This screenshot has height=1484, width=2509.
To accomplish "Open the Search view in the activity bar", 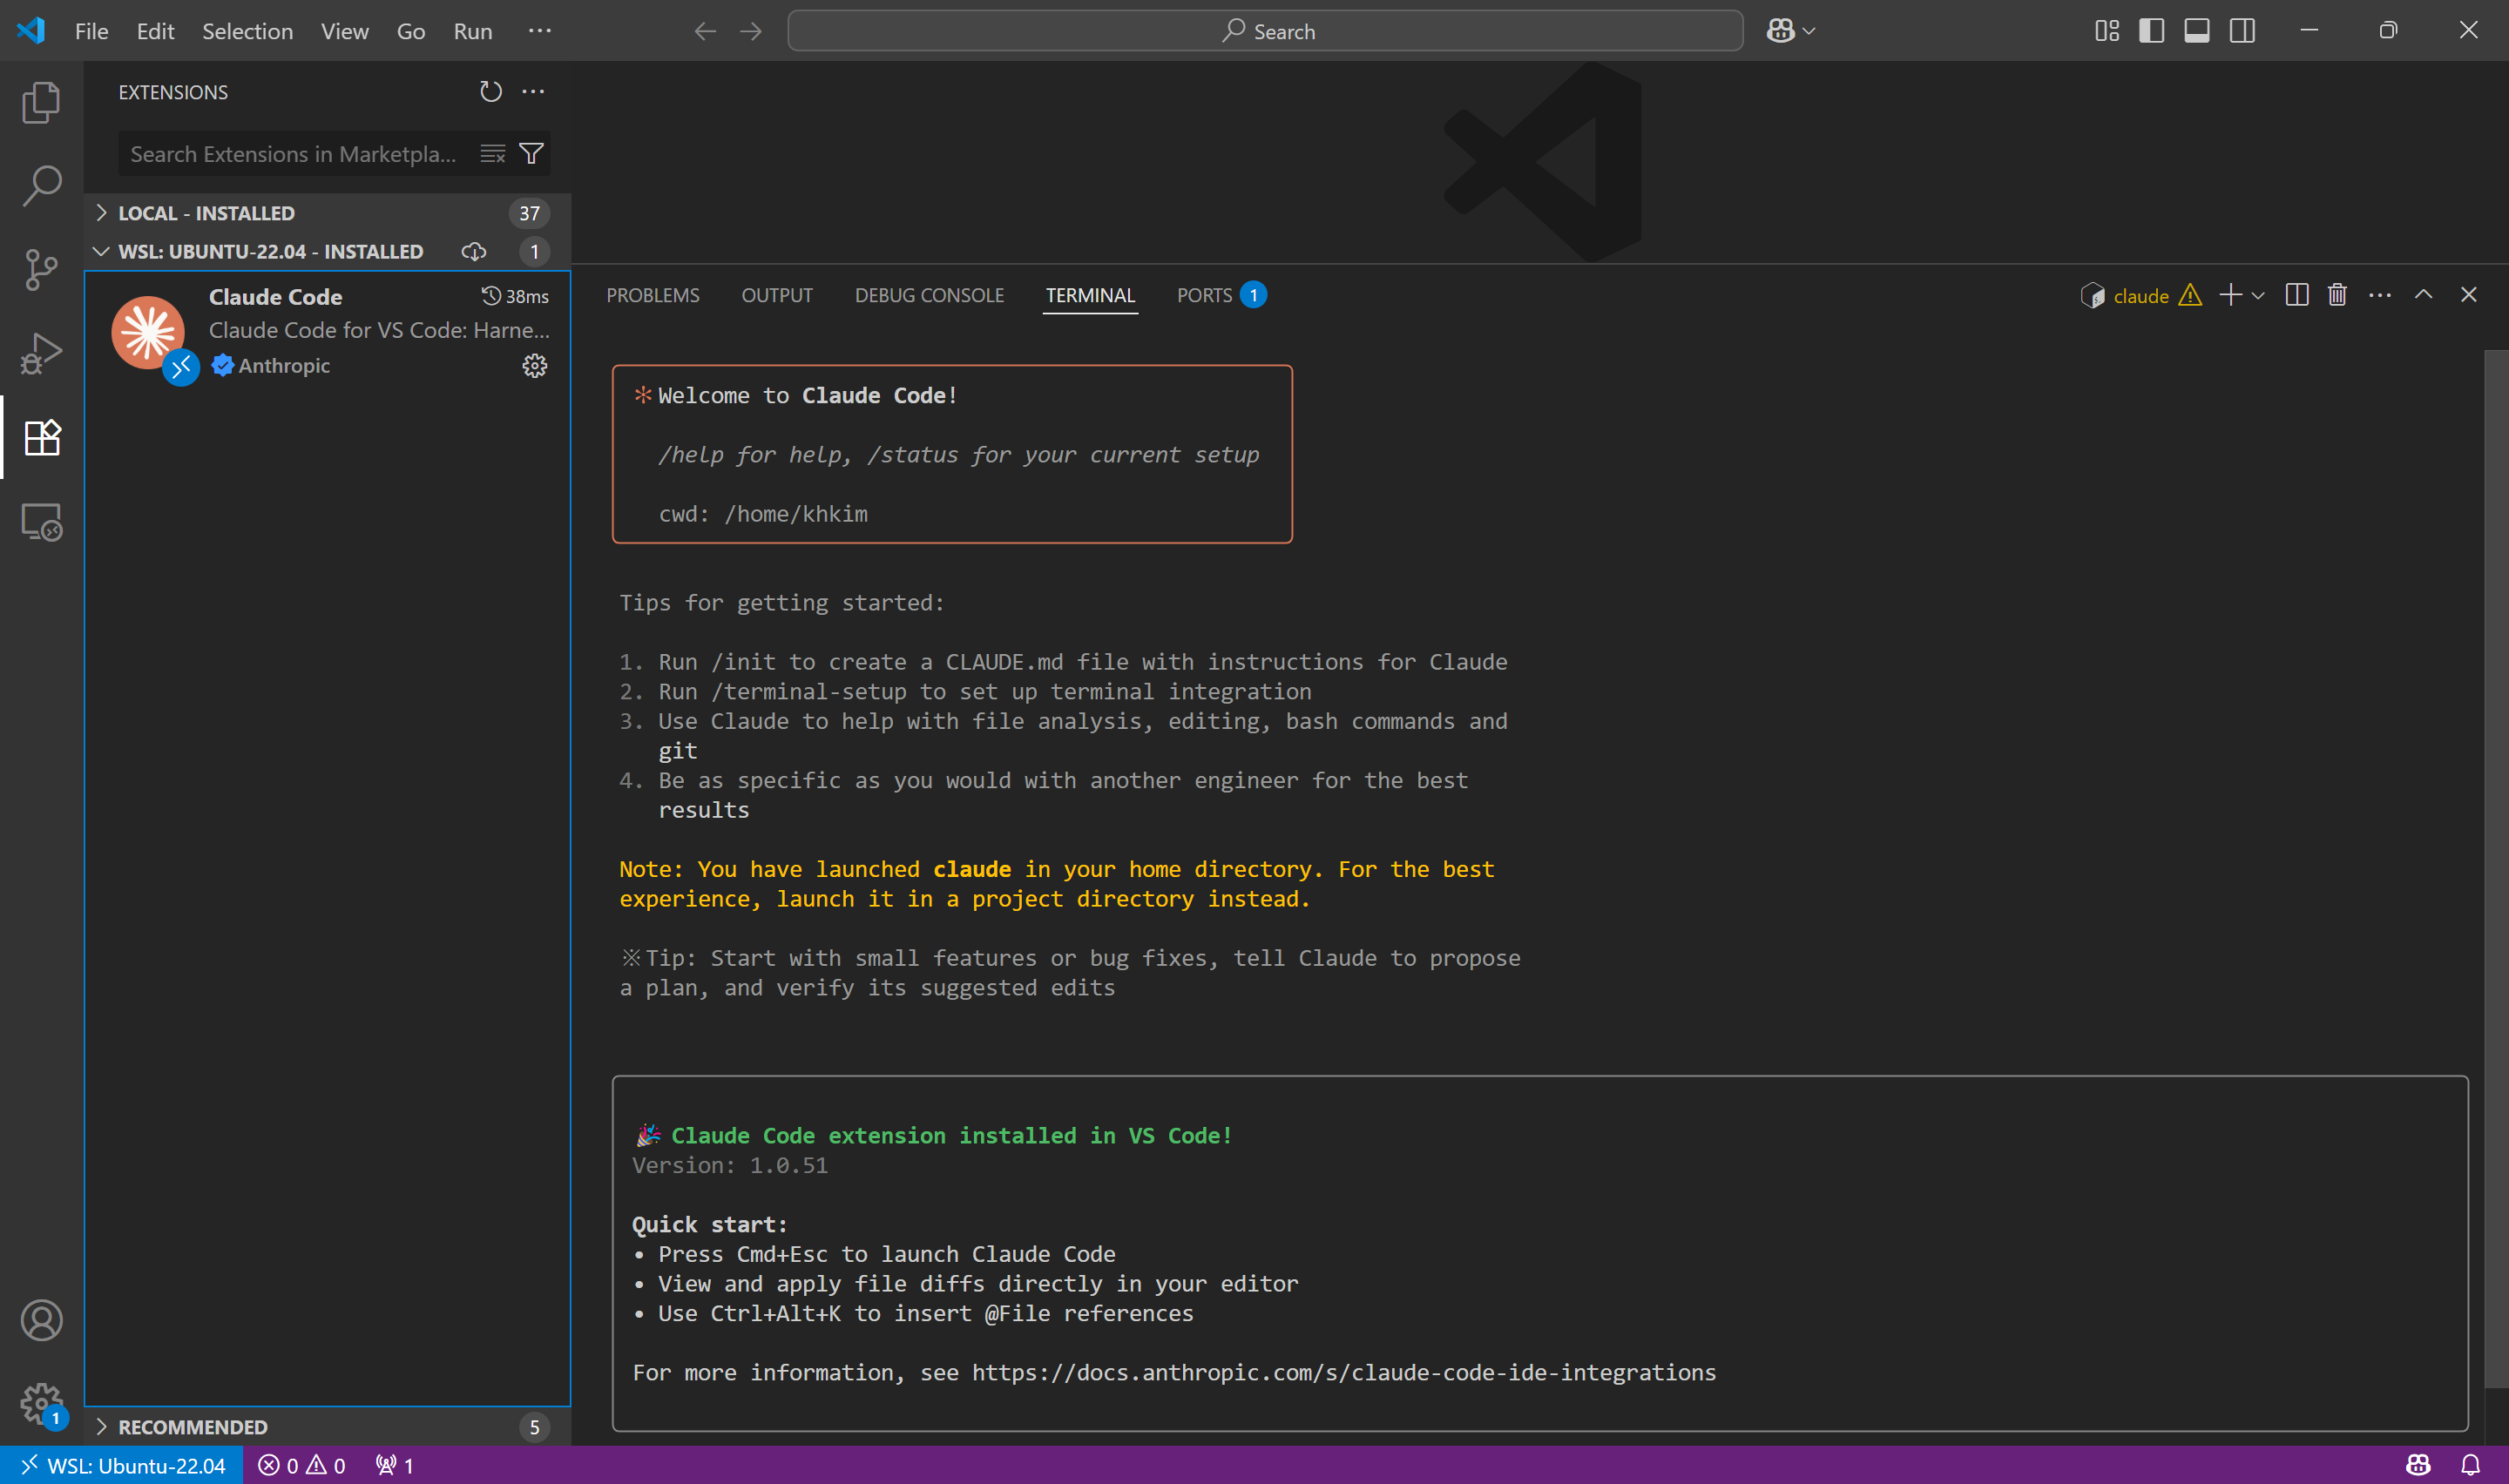I will coord(41,184).
